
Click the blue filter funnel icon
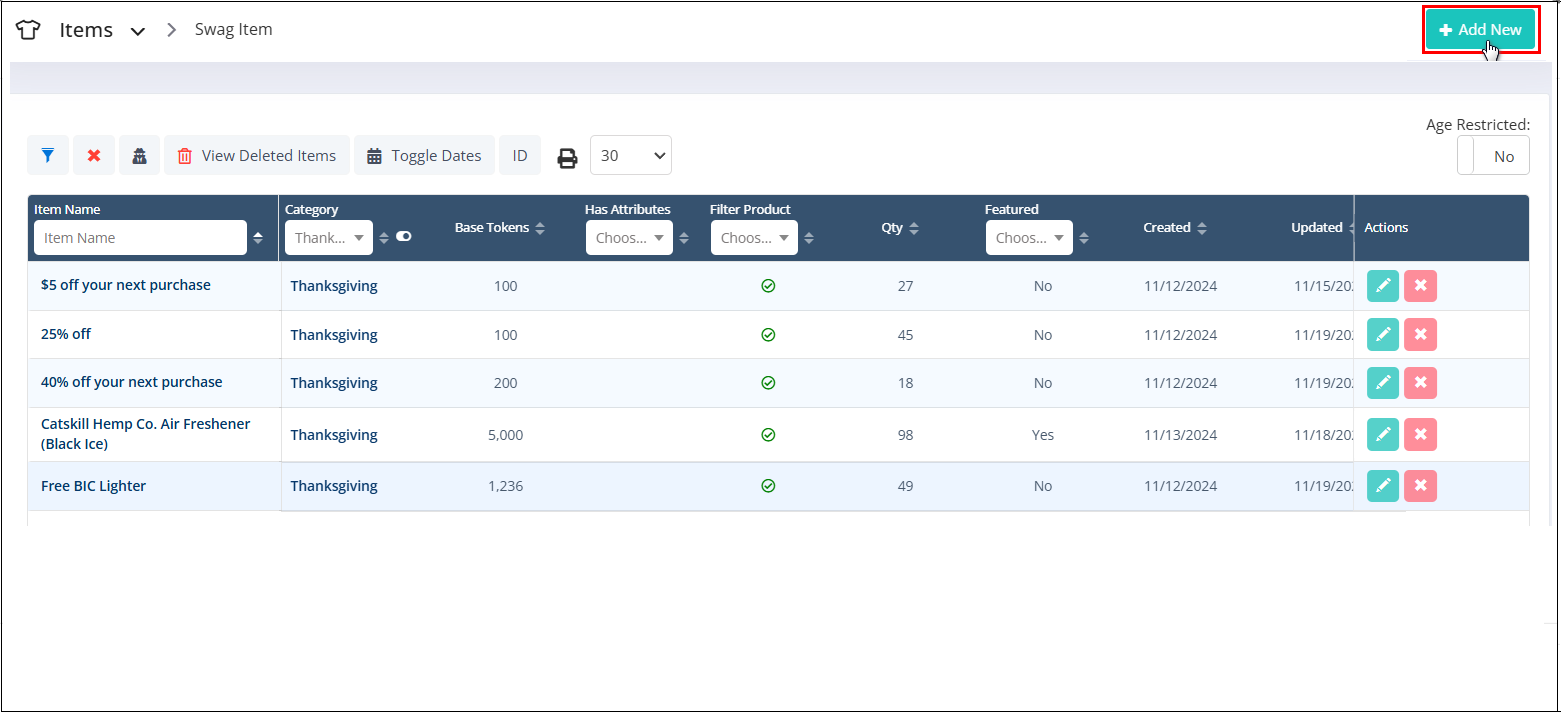pyautogui.click(x=48, y=156)
